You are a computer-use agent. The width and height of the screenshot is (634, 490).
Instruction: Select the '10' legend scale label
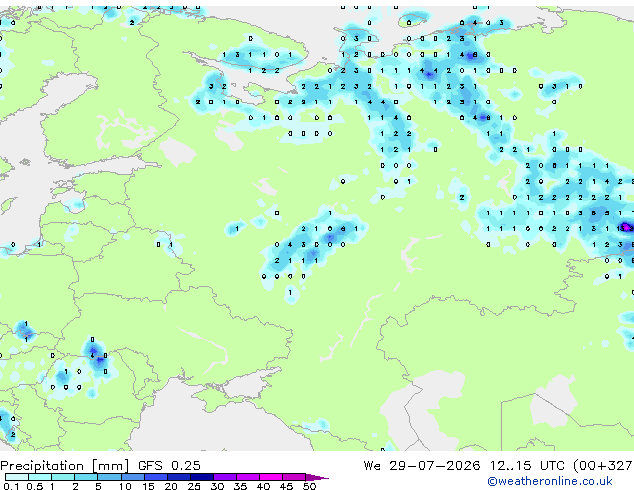pos(125,486)
